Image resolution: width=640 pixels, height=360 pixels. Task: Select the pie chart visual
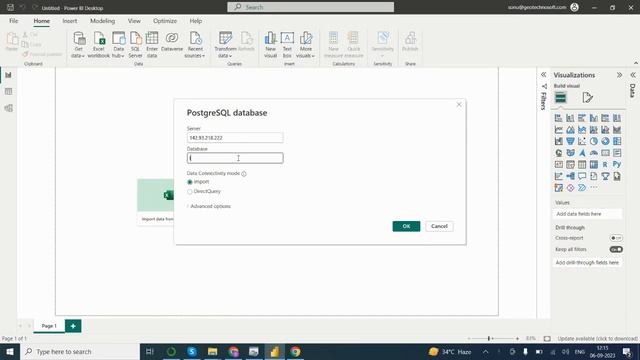click(x=593, y=141)
